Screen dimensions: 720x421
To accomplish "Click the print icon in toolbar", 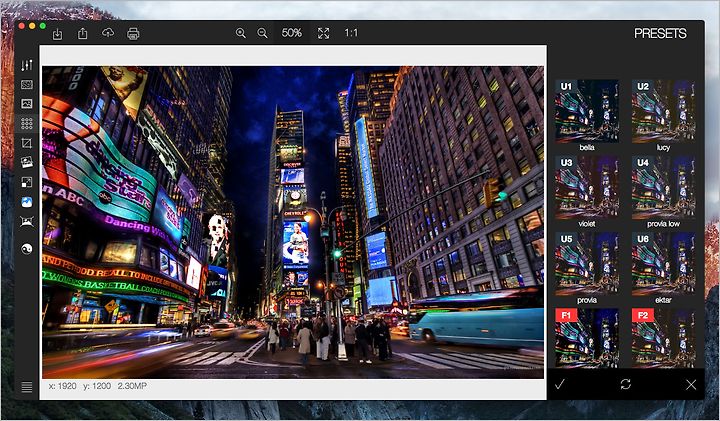I will [133, 34].
